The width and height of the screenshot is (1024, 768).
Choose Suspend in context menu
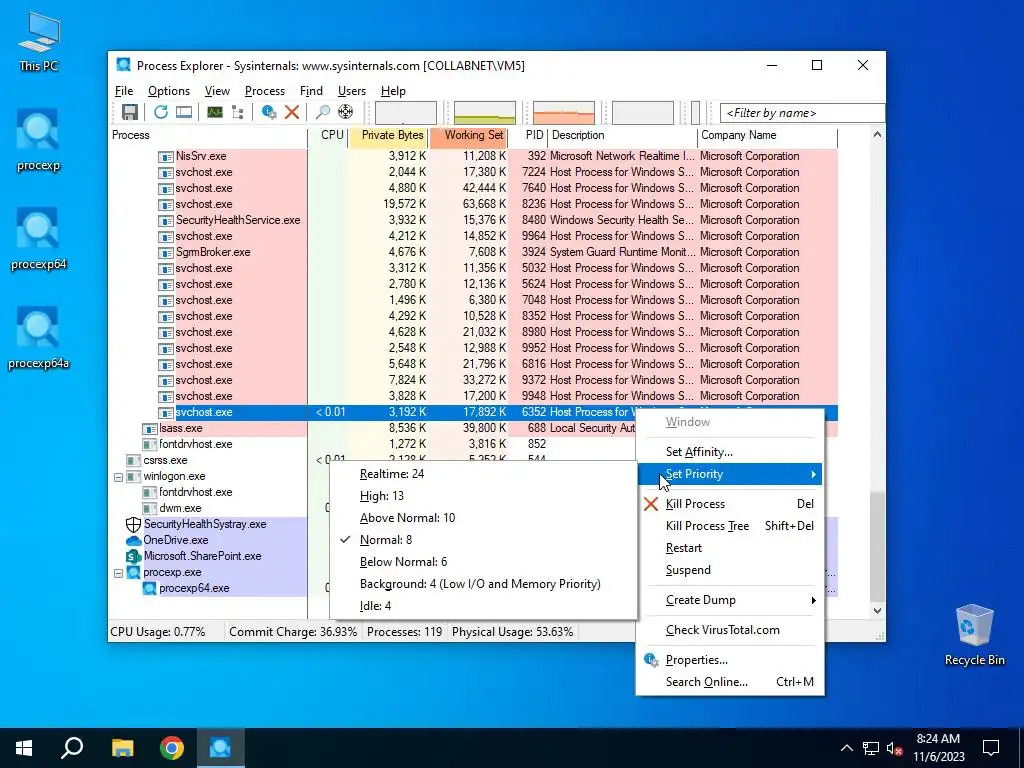729,570
